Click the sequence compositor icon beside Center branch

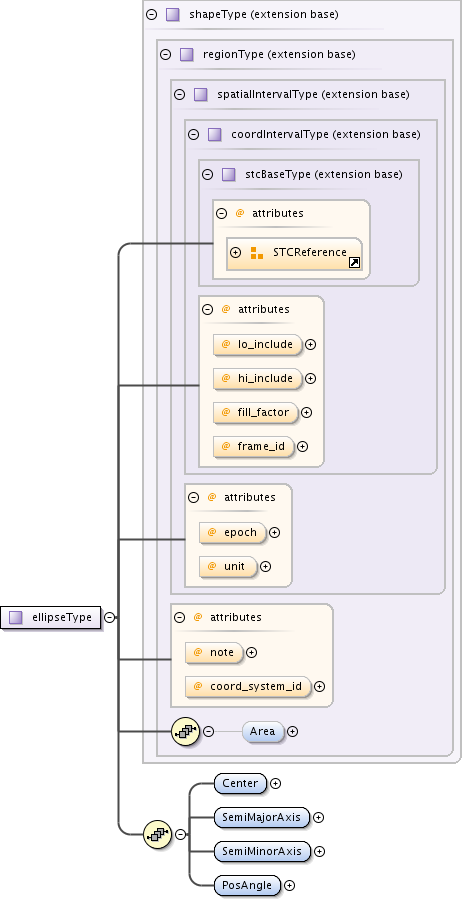157,834
